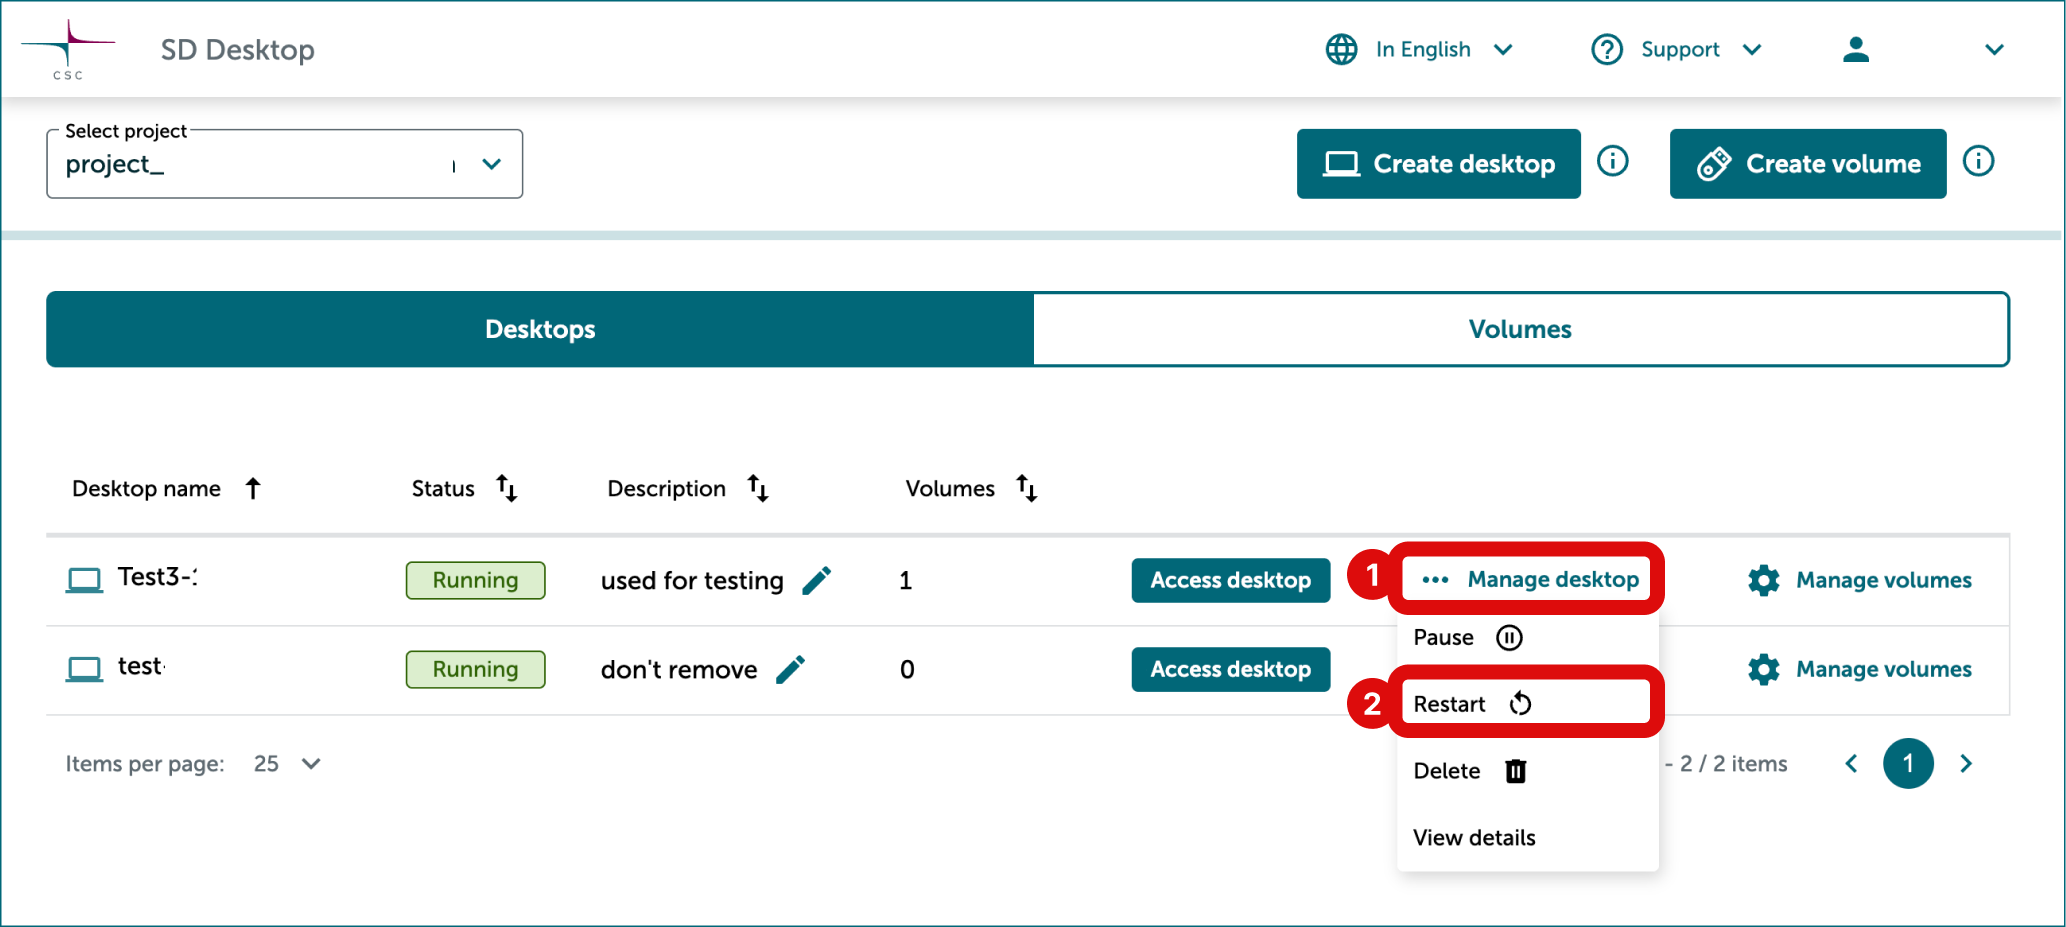Click the Delete trash can icon

[1516, 771]
